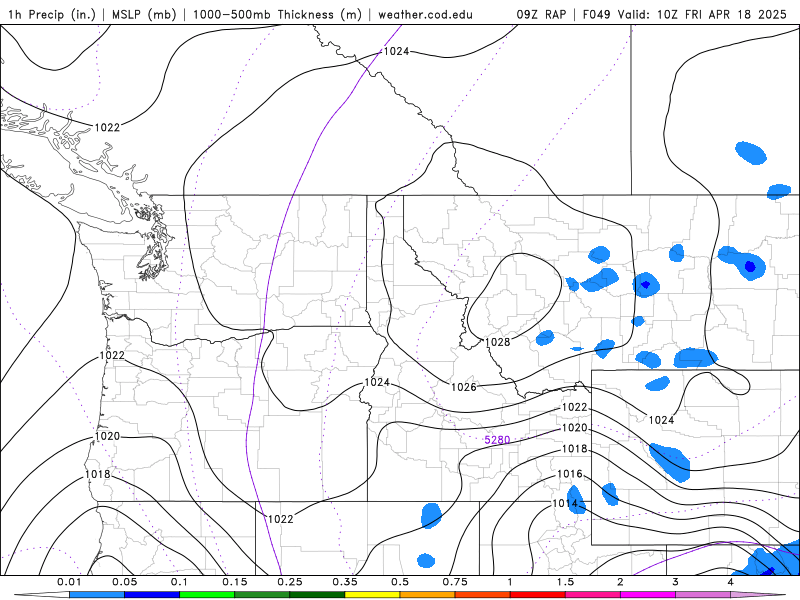
Task: Click the legend value 0.15
Action: pos(235,582)
